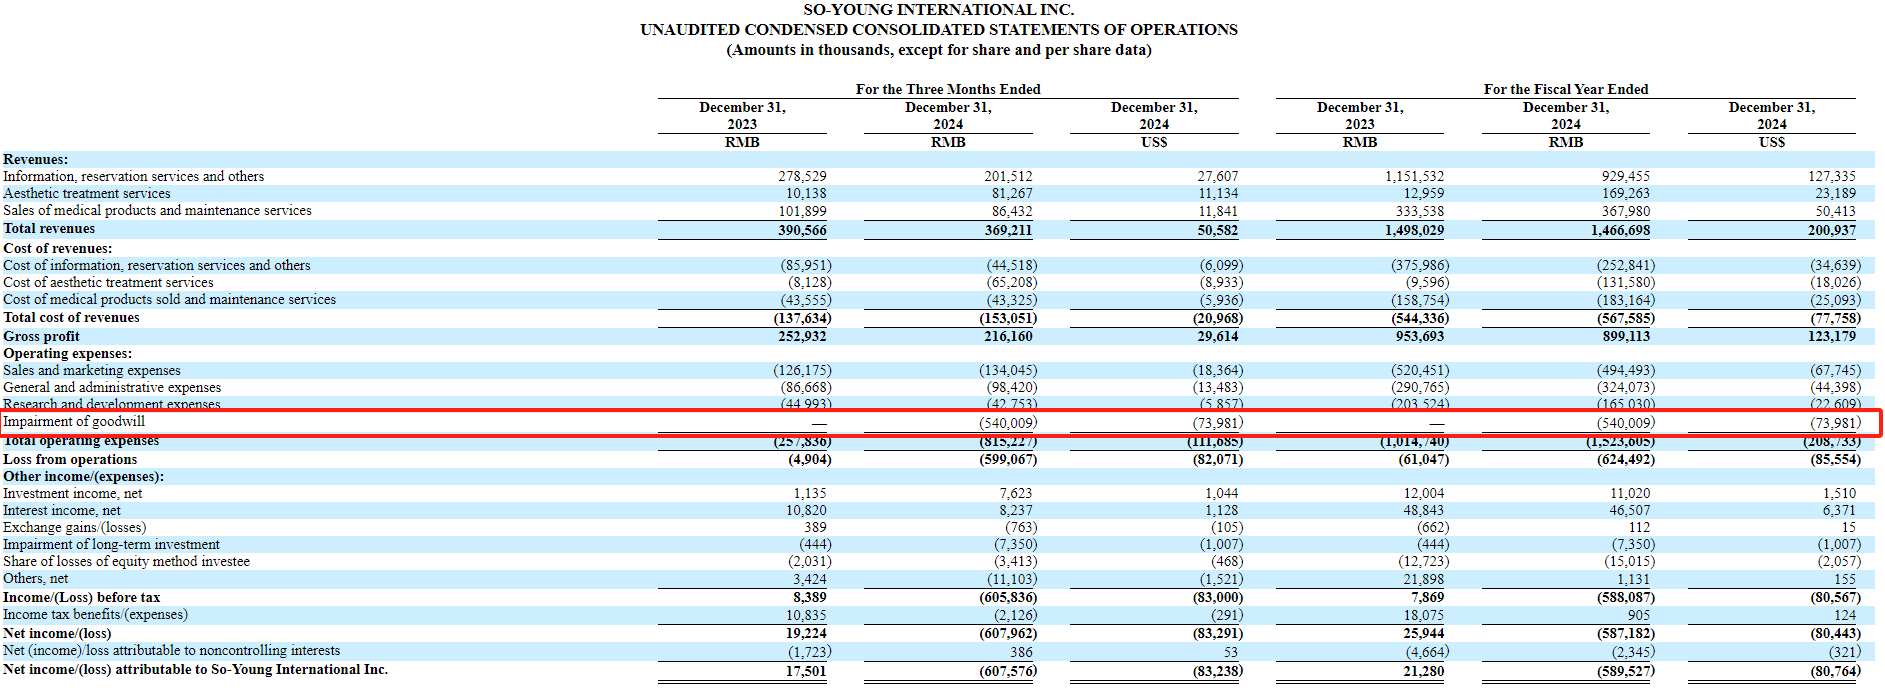Viewport: 1885px width, 696px height.
Task: Click the 'Amounts in thousands' note line
Action: tap(938, 50)
